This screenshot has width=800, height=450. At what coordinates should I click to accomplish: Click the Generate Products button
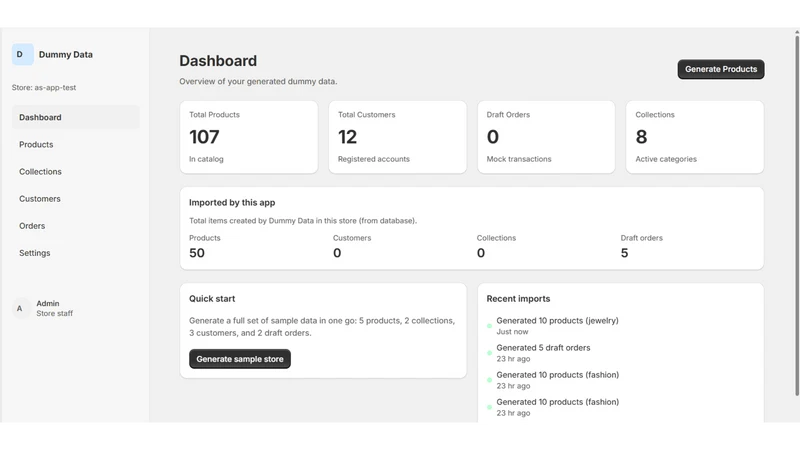point(721,69)
